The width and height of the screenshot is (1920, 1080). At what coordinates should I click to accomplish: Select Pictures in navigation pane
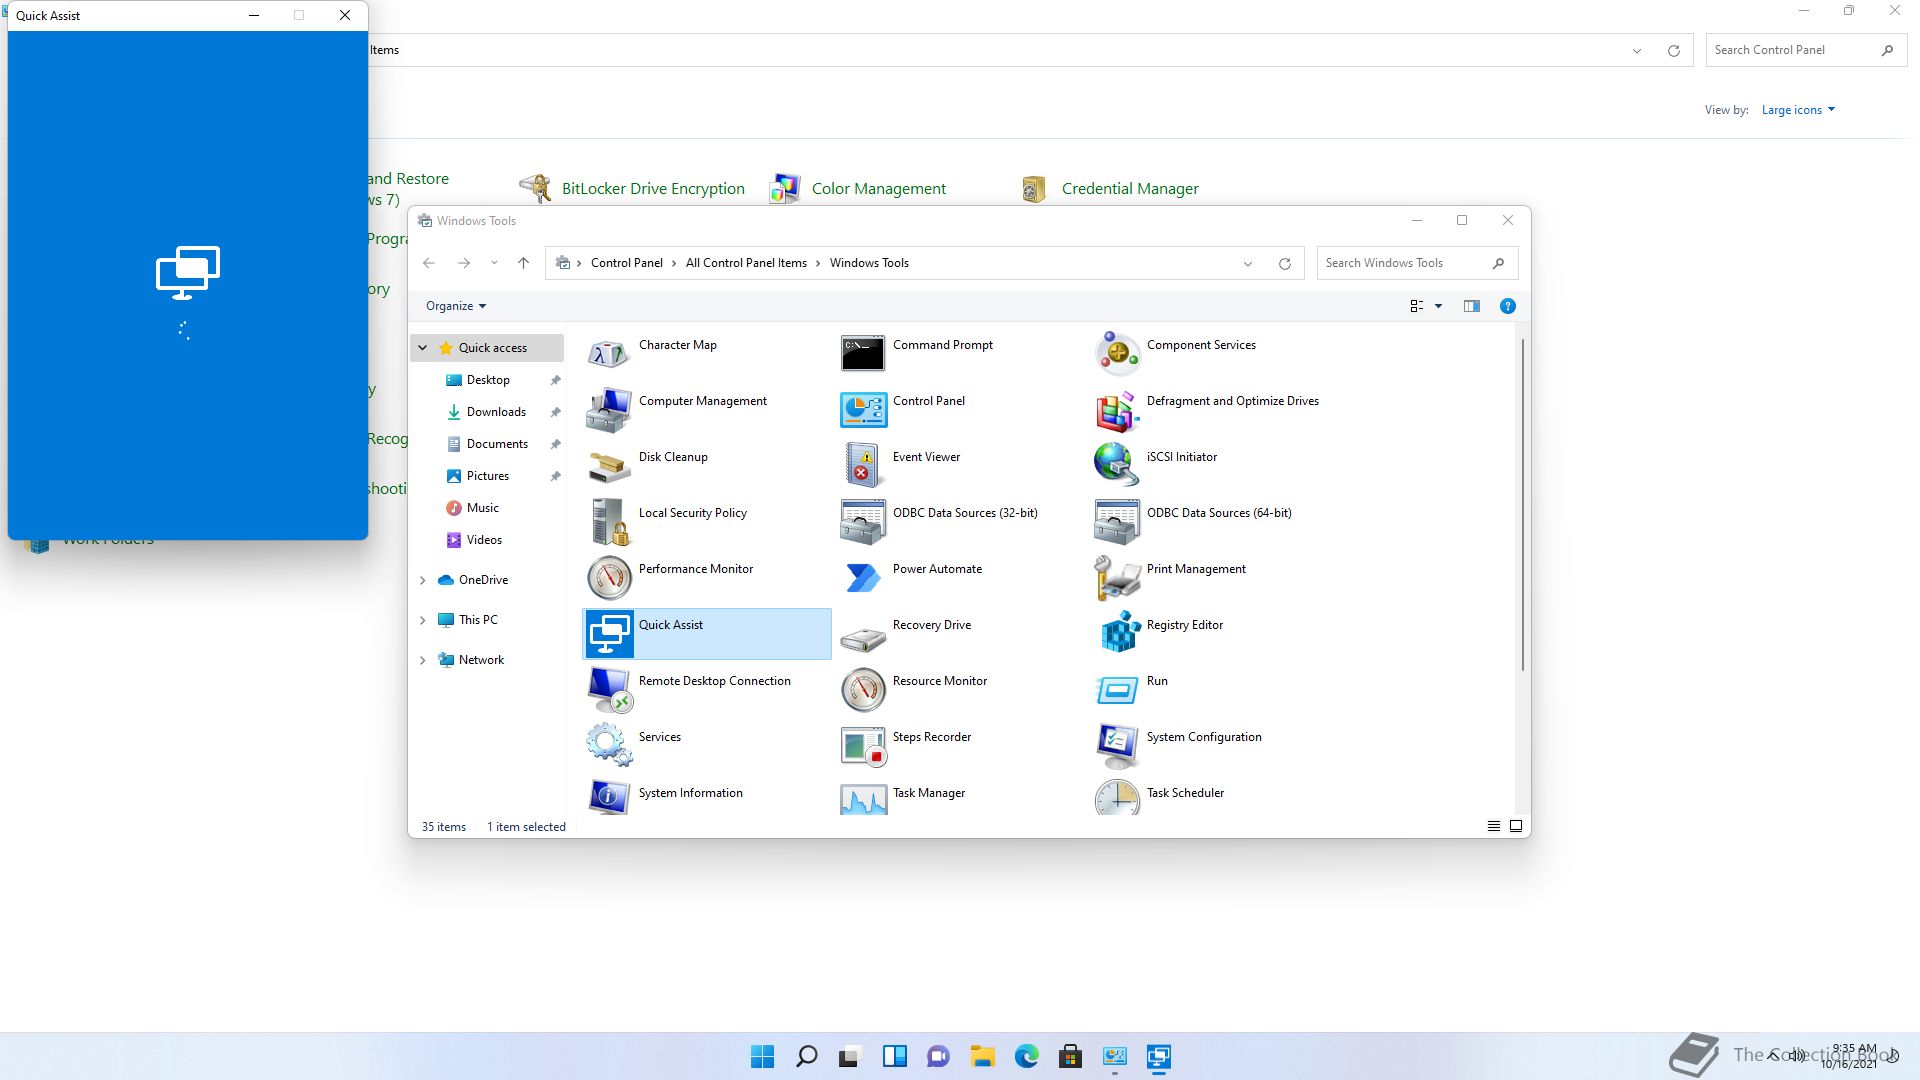tap(487, 476)
